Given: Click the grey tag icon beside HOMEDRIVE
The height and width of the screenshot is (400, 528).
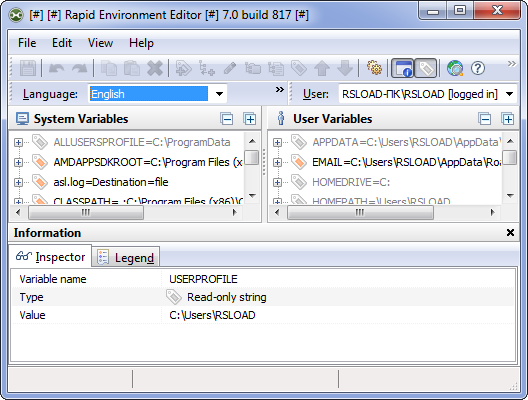Looking at the screenshot, I should 299,182.
